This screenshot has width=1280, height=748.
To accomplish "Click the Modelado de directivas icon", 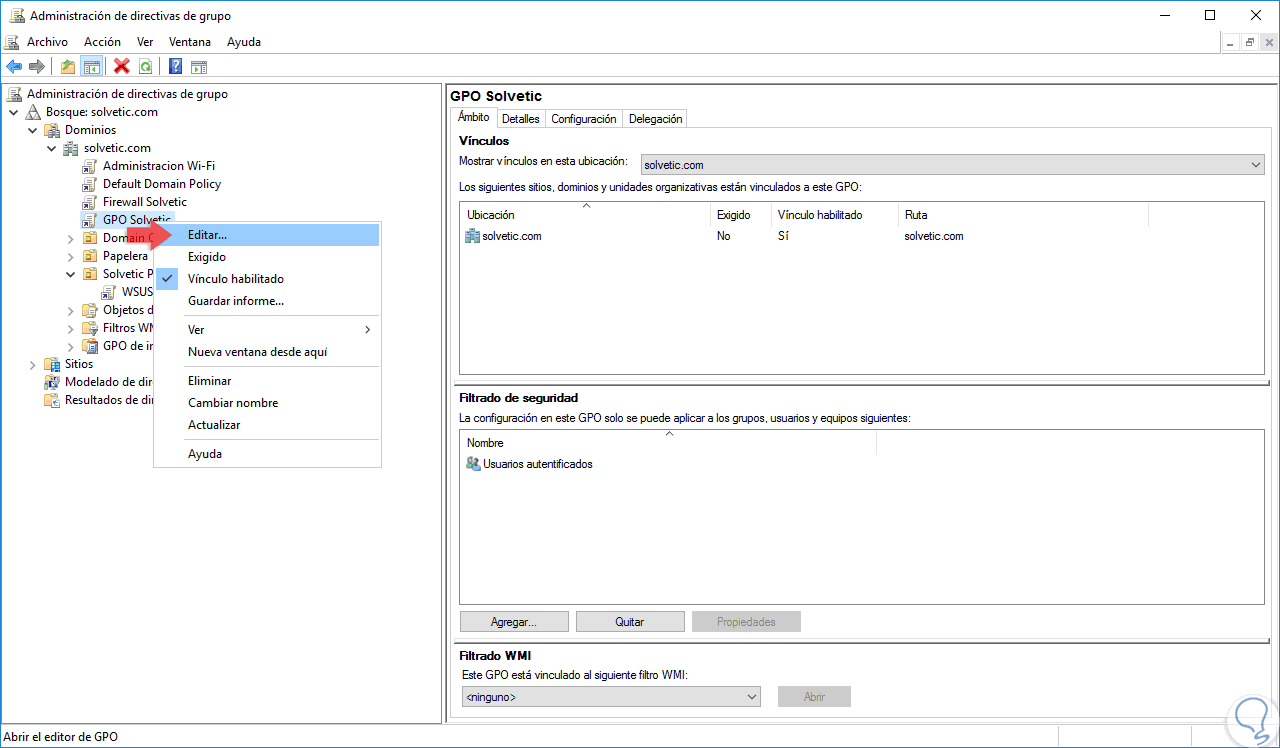I will coord(52,382).
